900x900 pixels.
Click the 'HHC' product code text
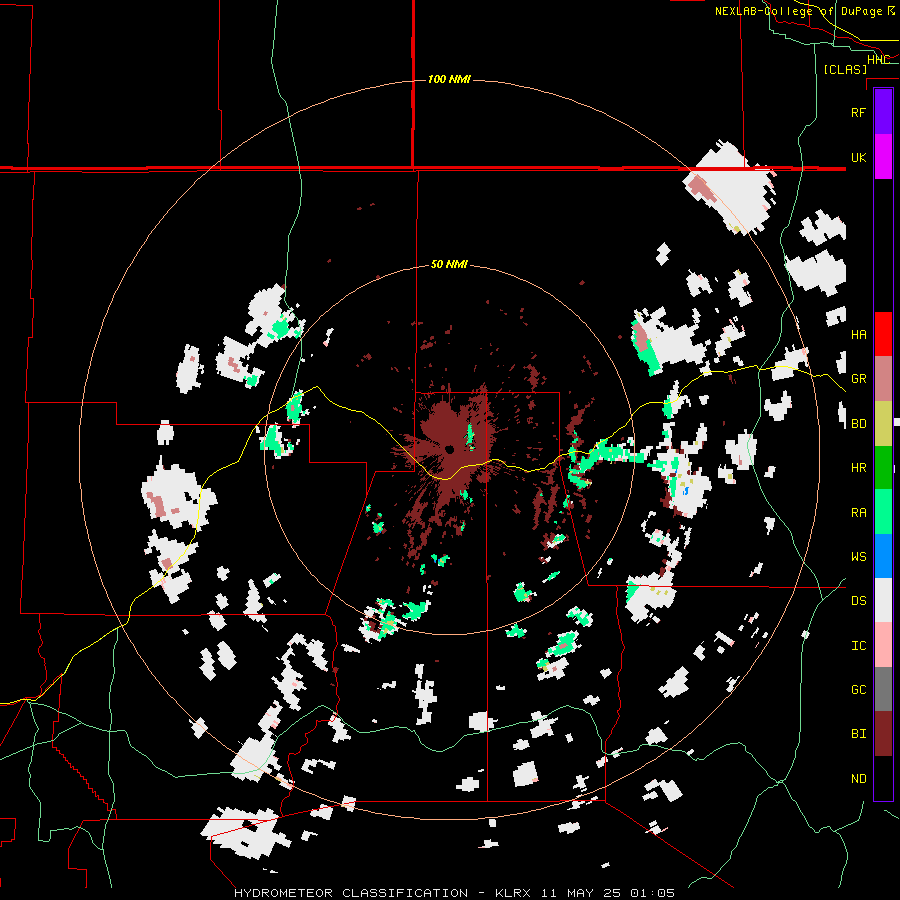tap(878, 60)
